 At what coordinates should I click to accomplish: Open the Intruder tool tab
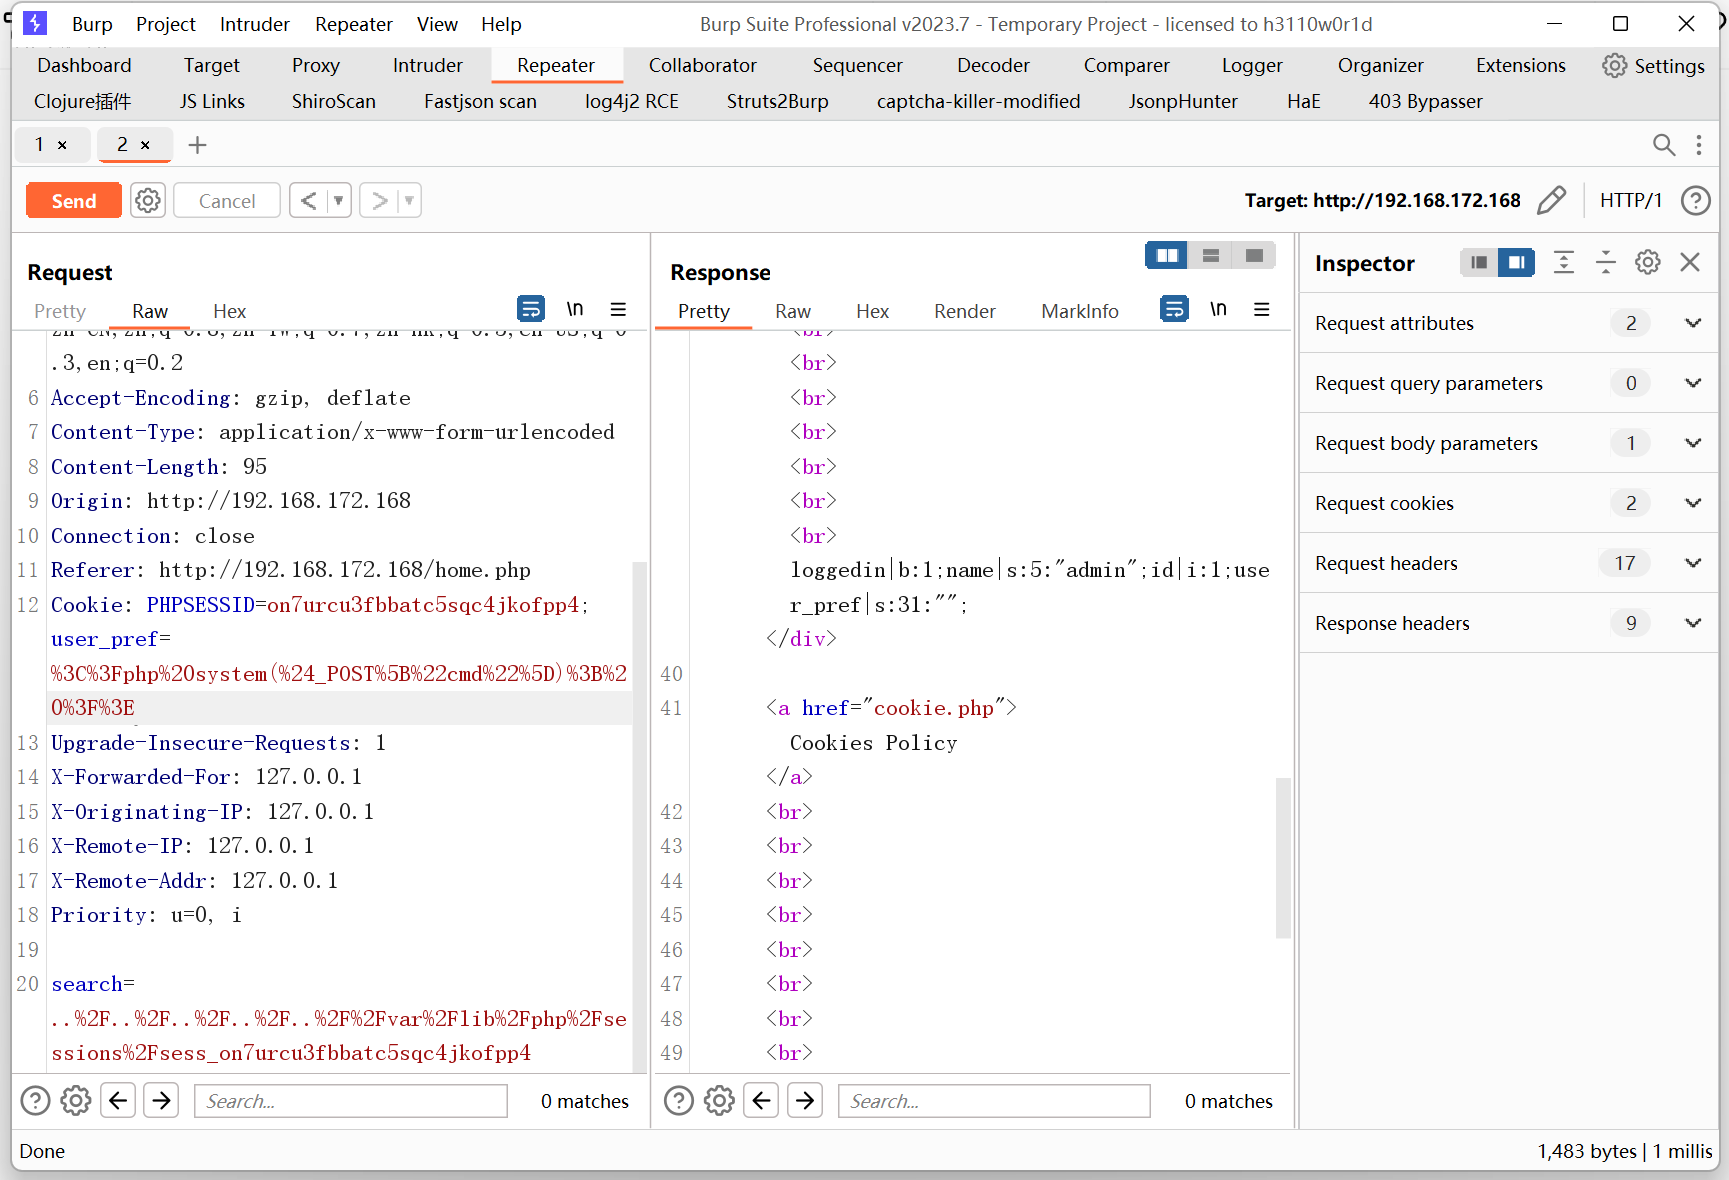428,65
